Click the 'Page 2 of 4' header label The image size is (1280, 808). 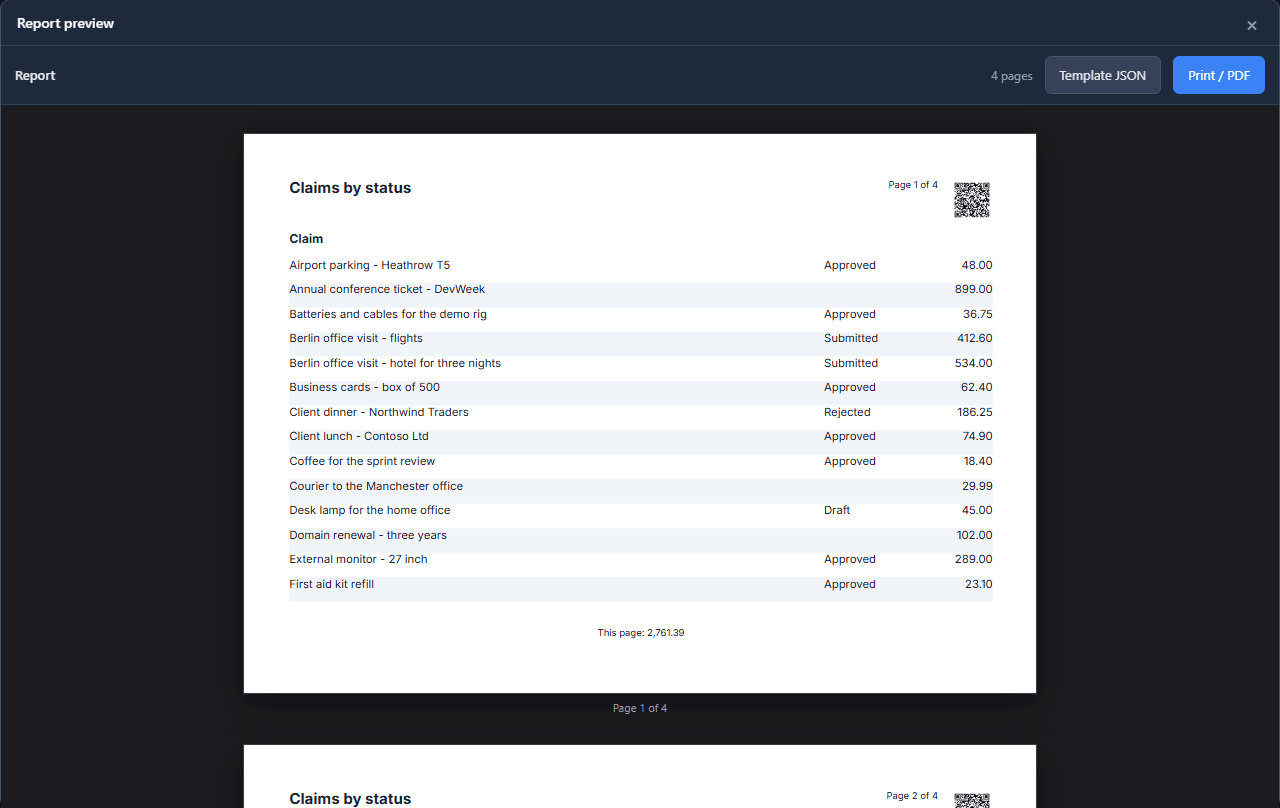click(x=912, y=796)
